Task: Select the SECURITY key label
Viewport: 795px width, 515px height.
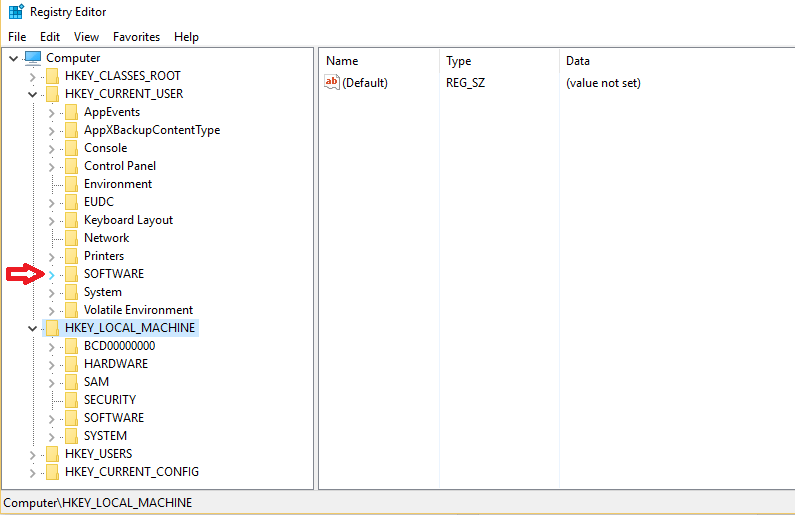Action: coord(110,400)
